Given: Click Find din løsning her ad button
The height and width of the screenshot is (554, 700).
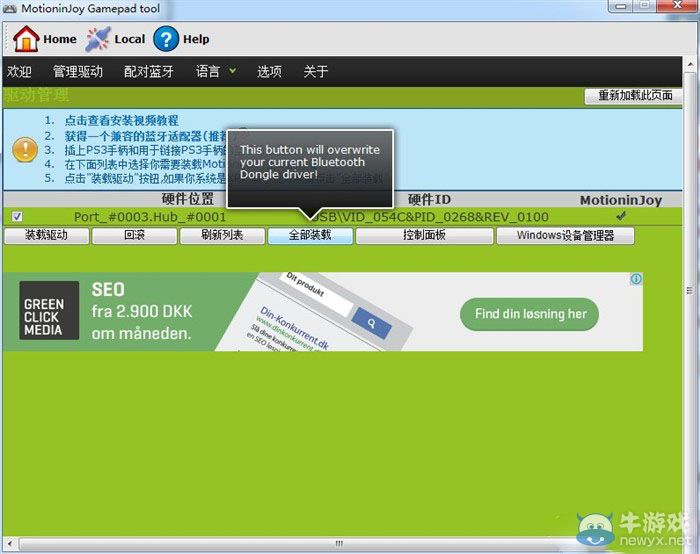Looking at the screenshot, I should (x=529, y=314).
